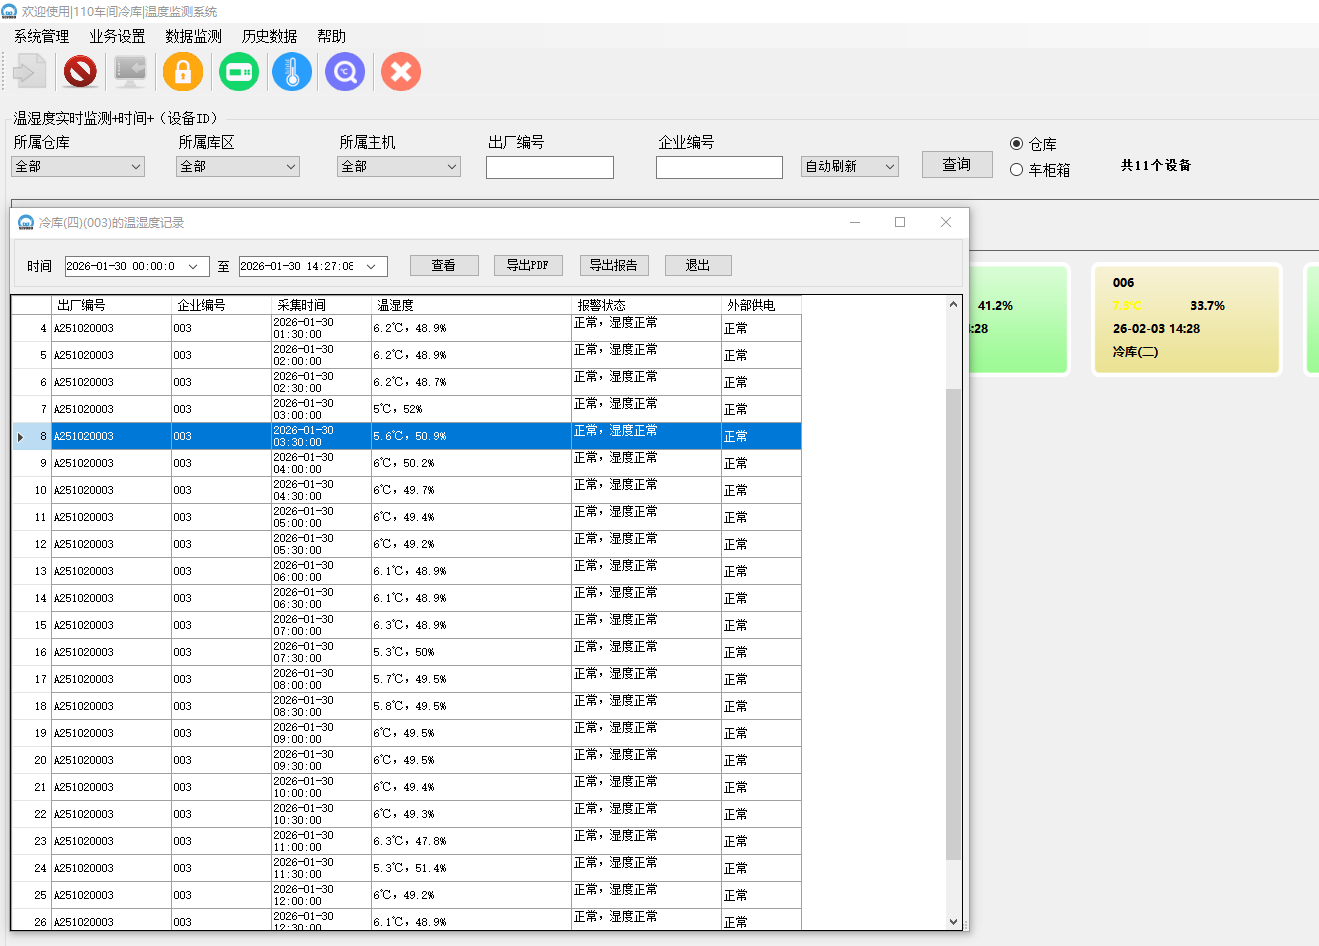Open the 所属仓库 dropdown

click(79, 167)
